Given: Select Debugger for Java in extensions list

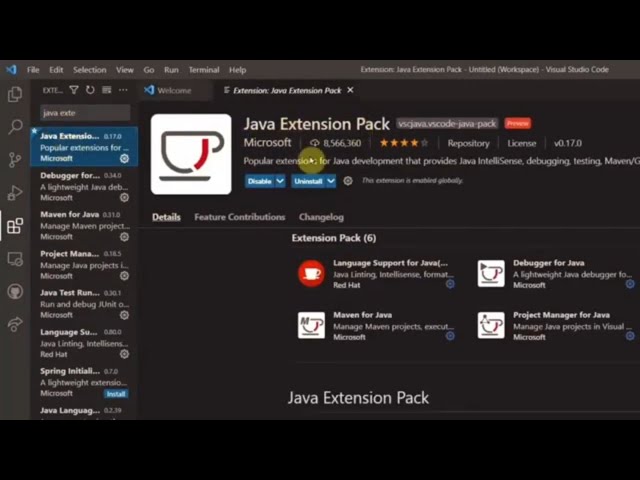Looking at the screenshot, I should tap(84, 187).
